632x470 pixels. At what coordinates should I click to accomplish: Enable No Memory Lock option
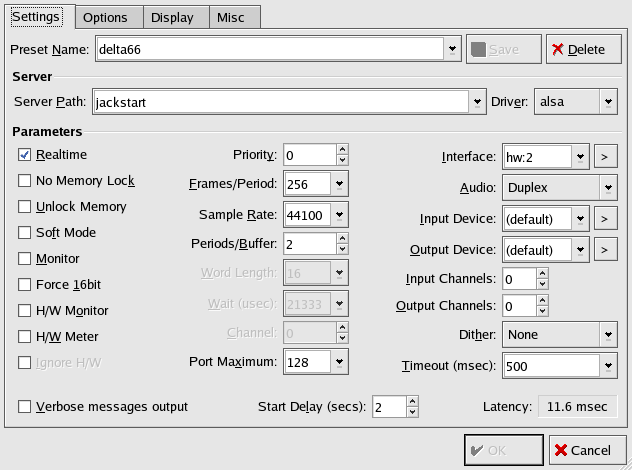[25, 181]
